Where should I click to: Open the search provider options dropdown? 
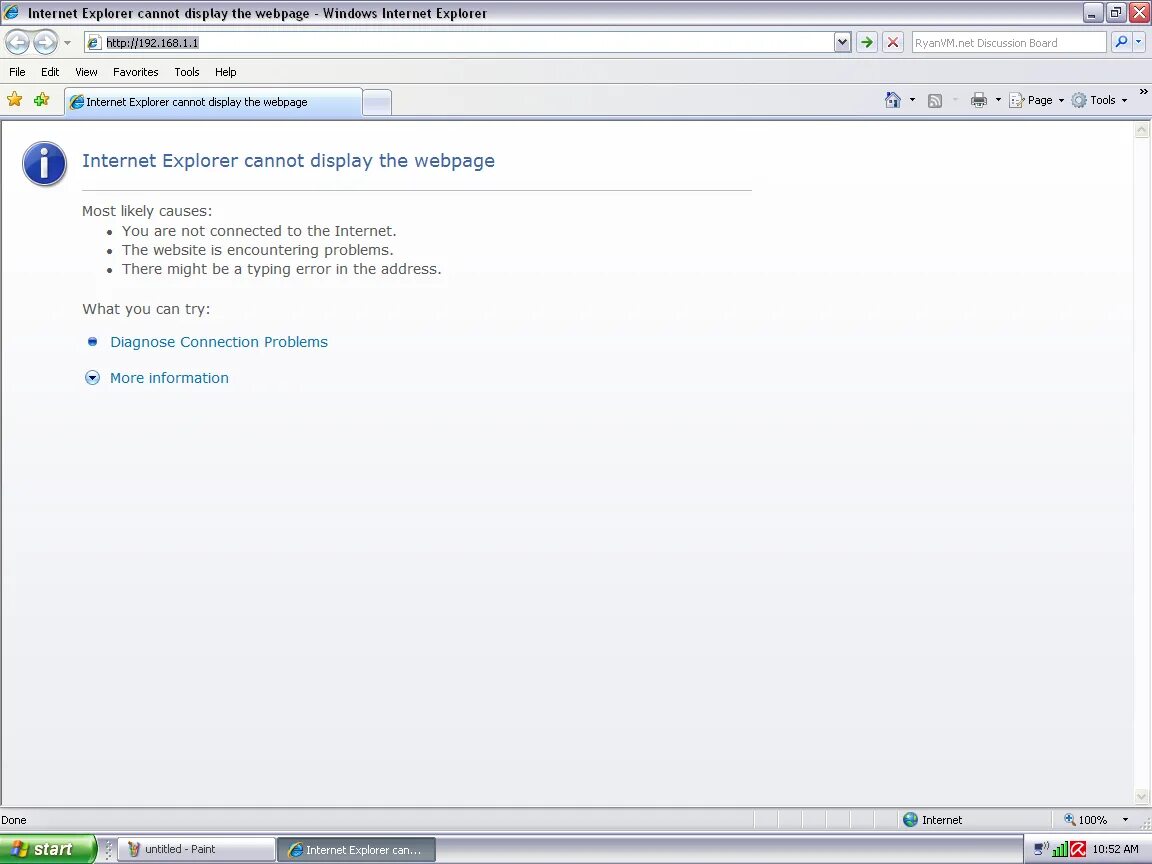pos(1139,43)
